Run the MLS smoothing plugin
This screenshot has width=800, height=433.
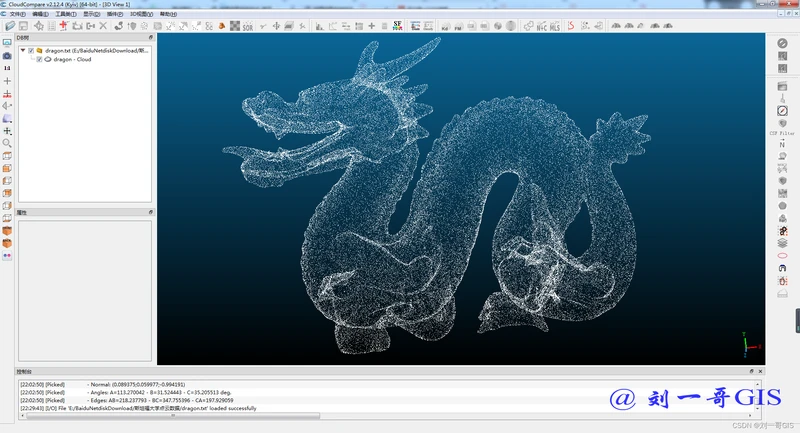(x=555, y=27)
